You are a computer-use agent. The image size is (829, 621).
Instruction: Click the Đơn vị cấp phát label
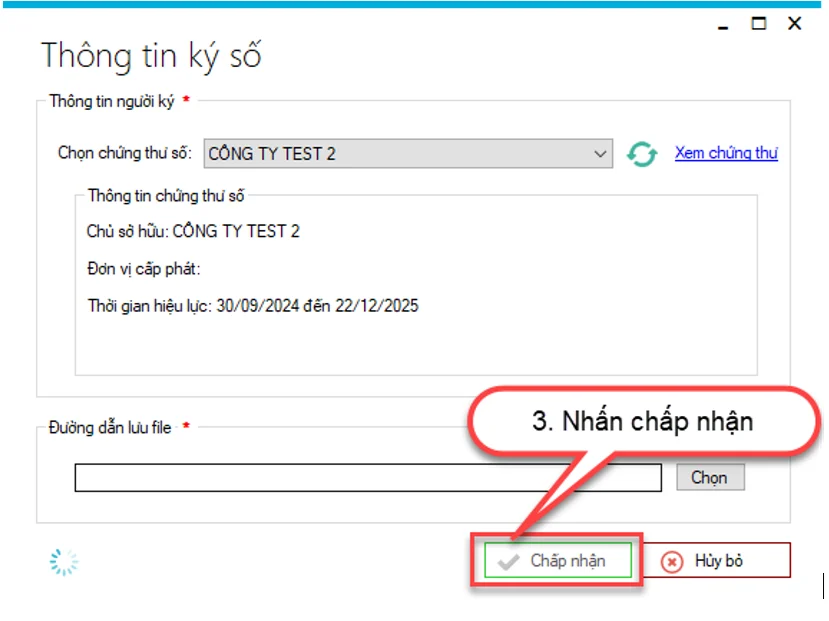[144, 269]
